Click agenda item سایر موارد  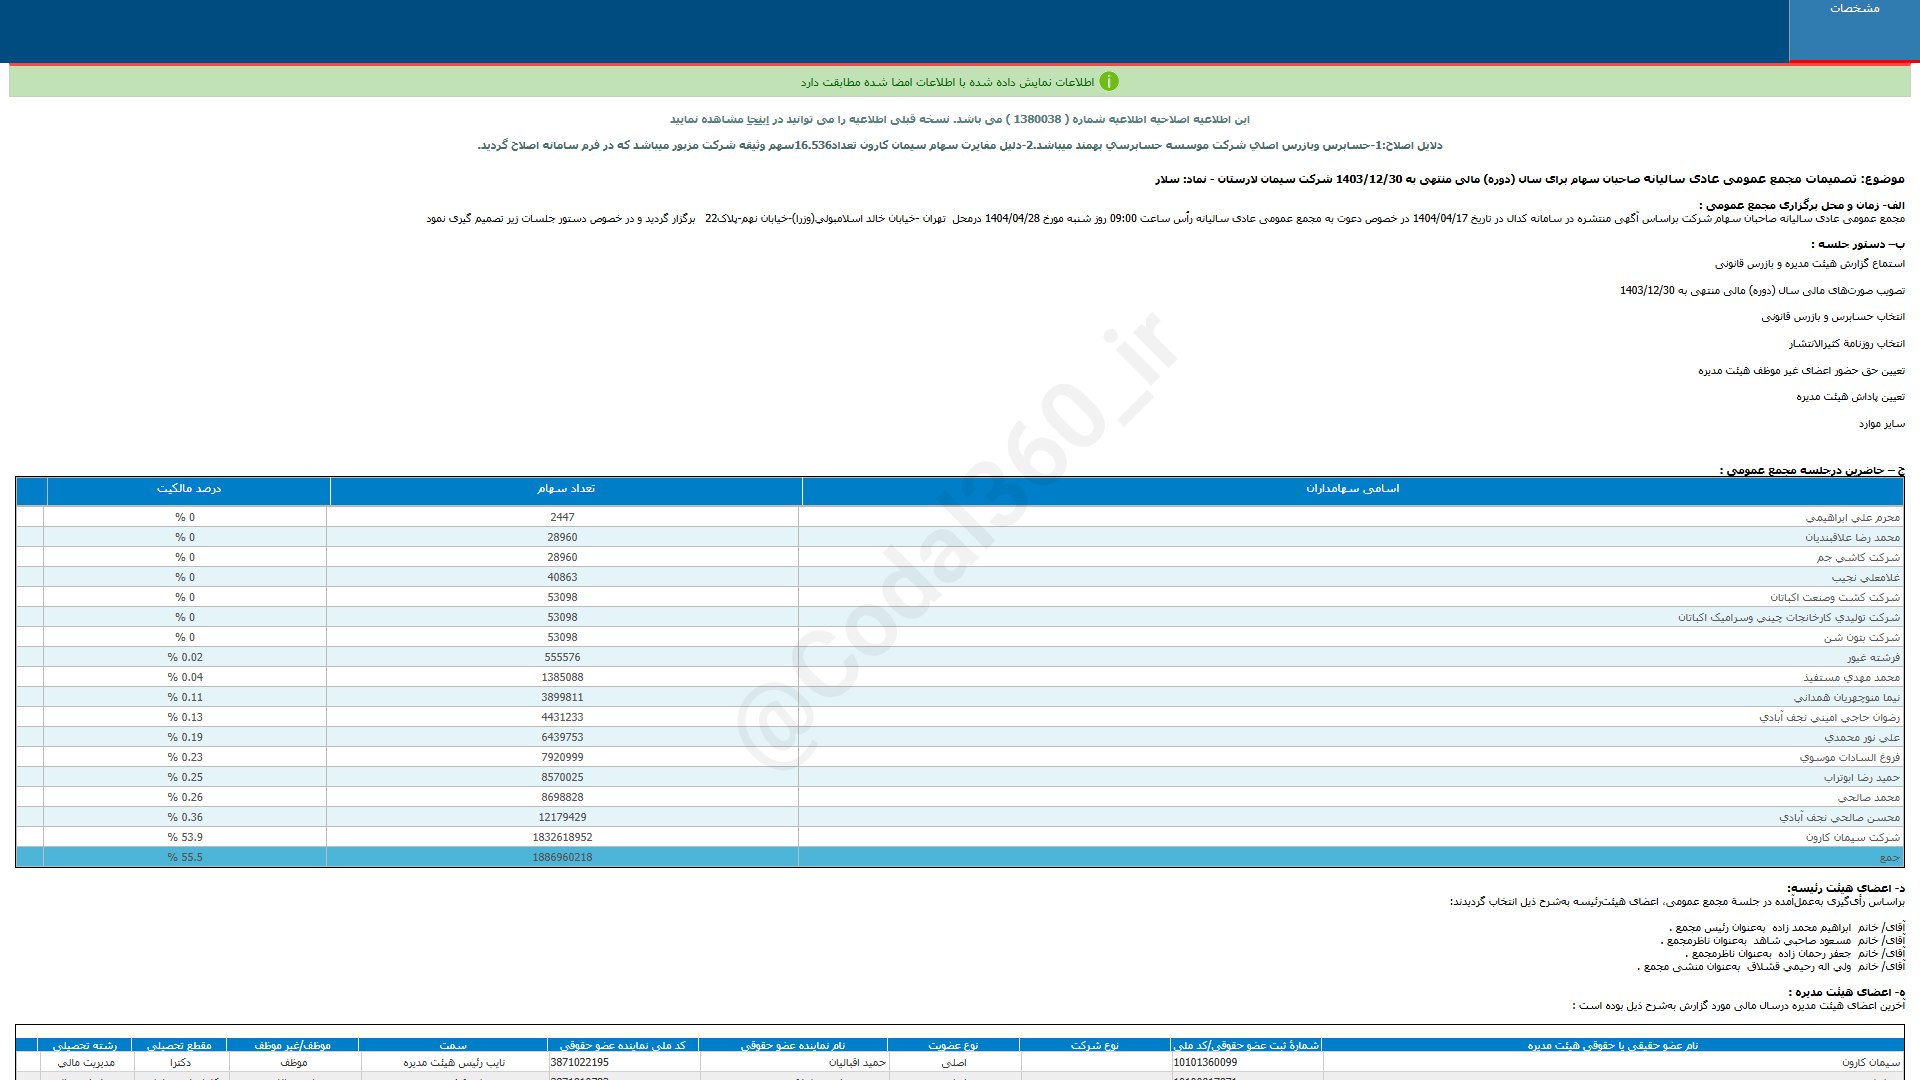point(1882,424)
